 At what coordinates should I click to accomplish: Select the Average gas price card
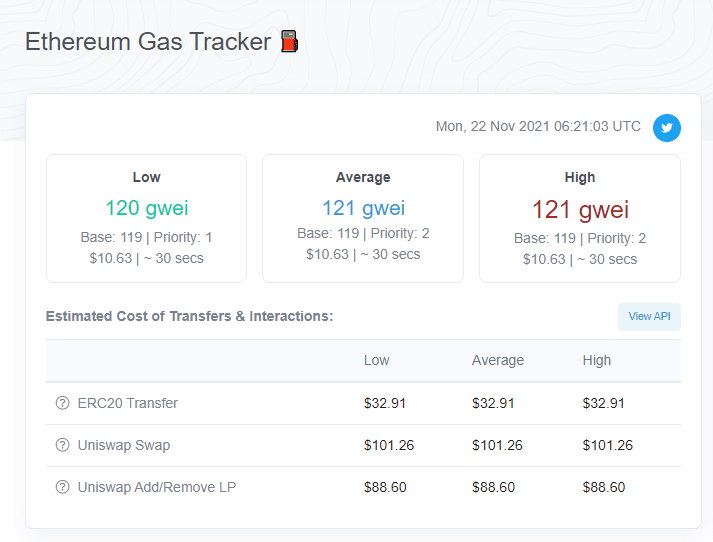tap(363, 218)
